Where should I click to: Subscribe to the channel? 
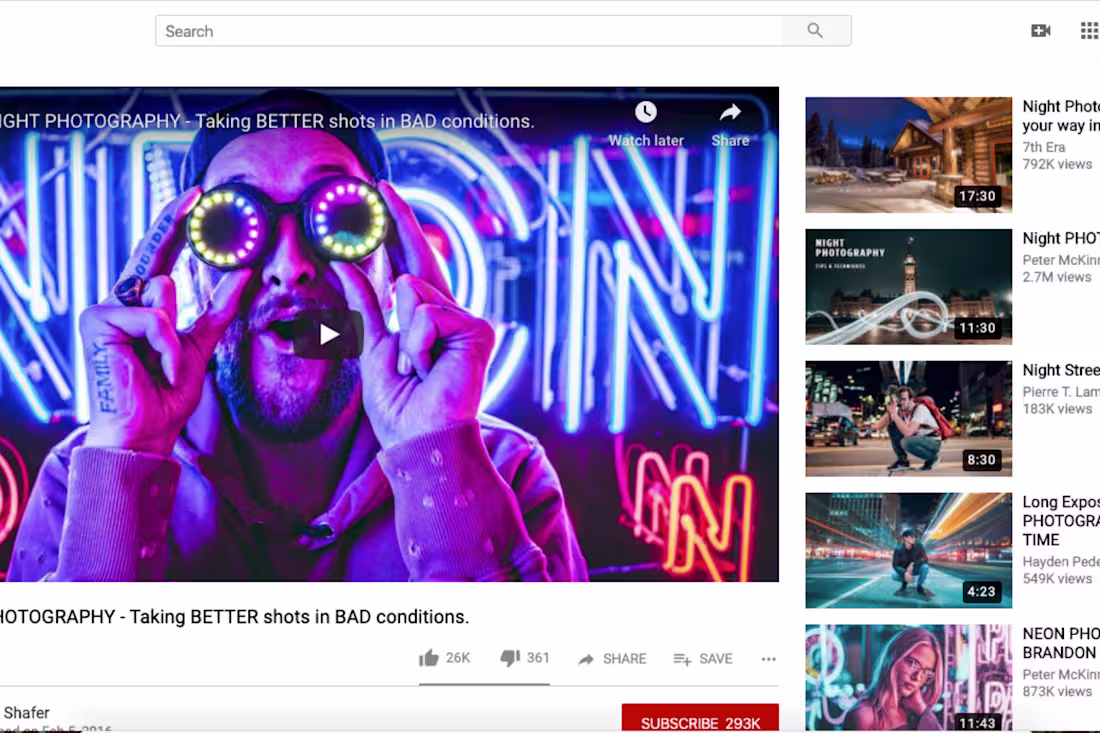[x=700, y=723]
